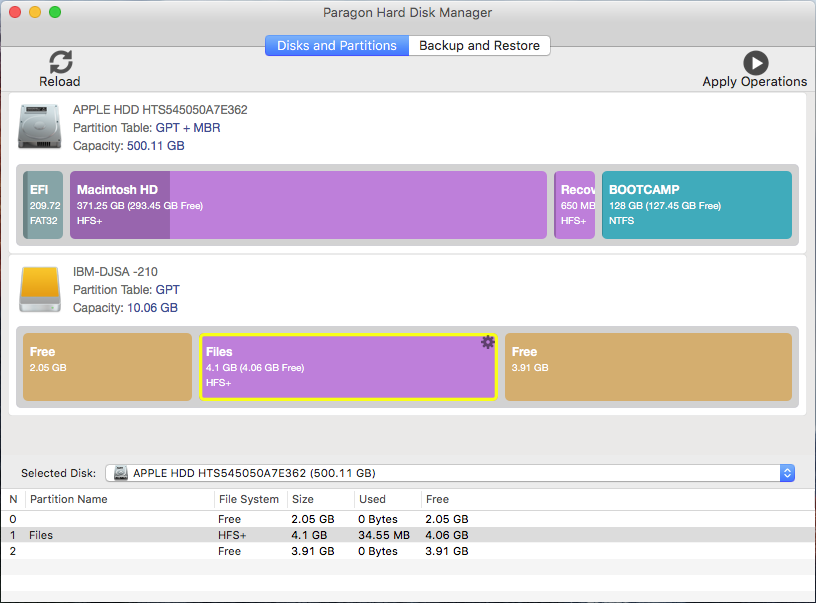
Task: Click the IBM-DJSA -210 disk title
Action: coord(115,272)
